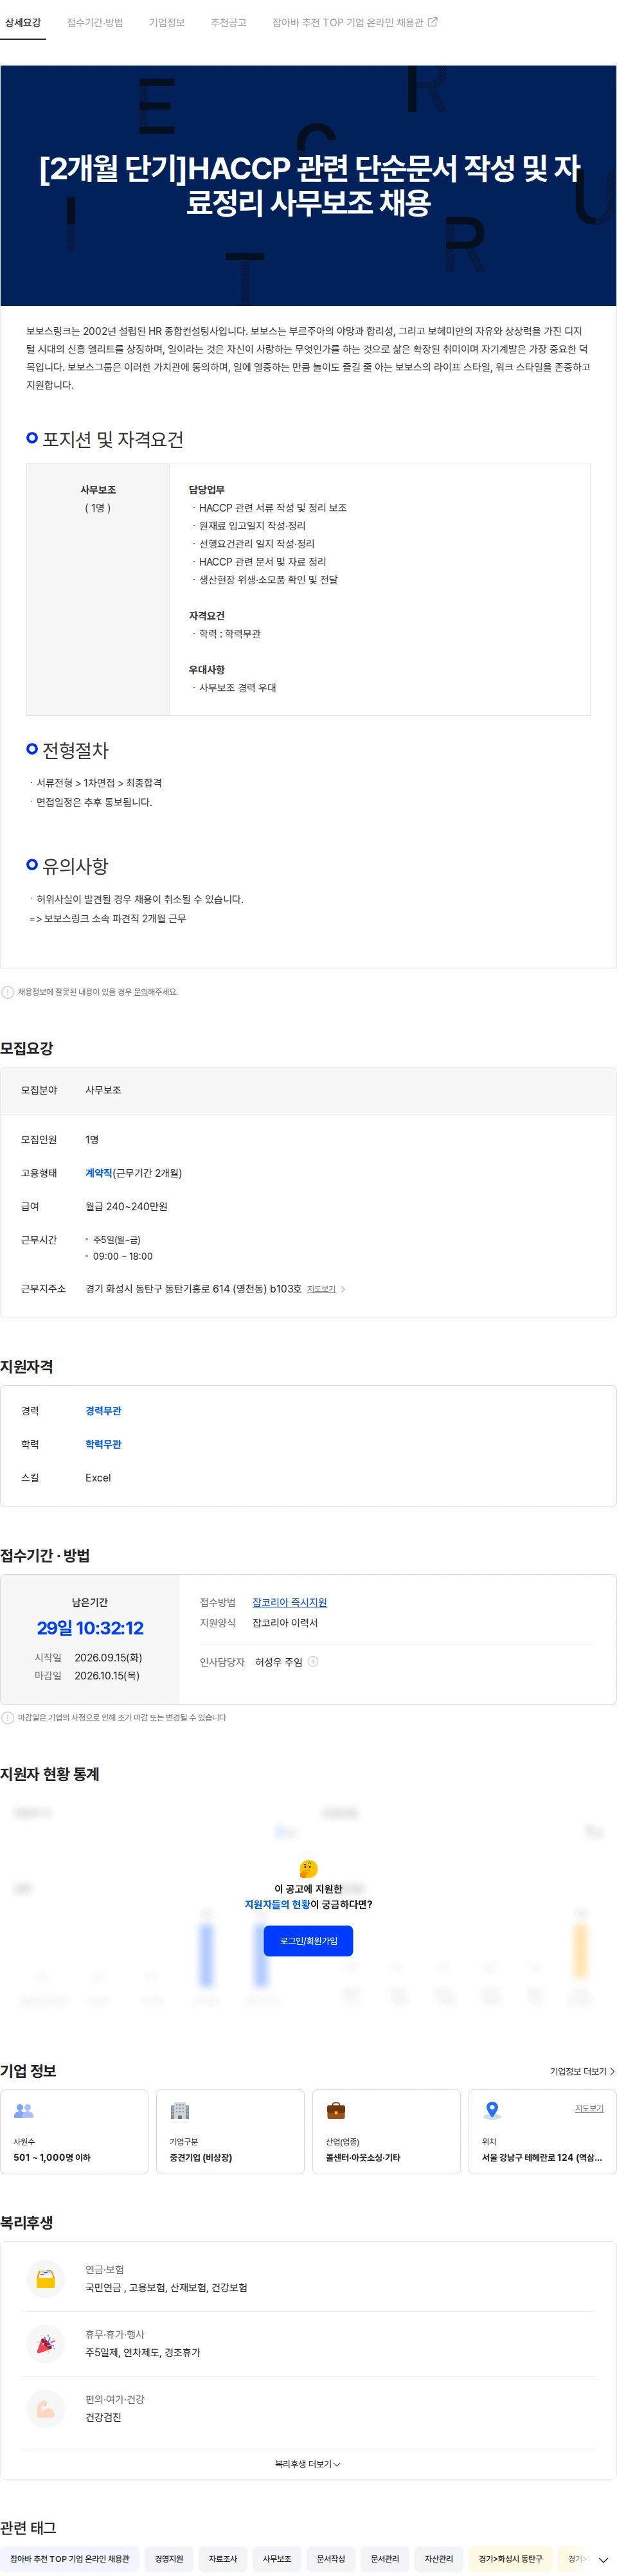The width and height of the screenshot is (617, 2576).
Task: Select the 추천공고 tab
Action: (228, 22)
